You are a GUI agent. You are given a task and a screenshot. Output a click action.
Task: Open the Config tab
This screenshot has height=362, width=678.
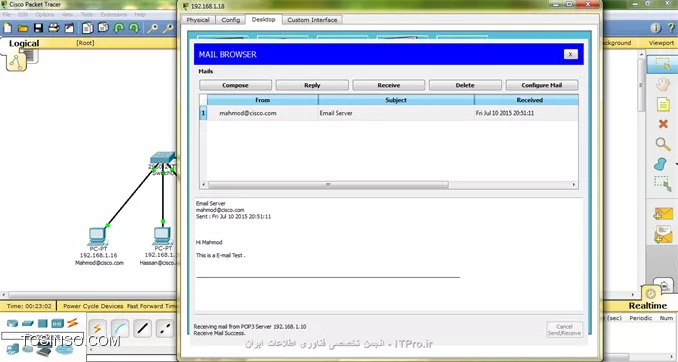230,20
